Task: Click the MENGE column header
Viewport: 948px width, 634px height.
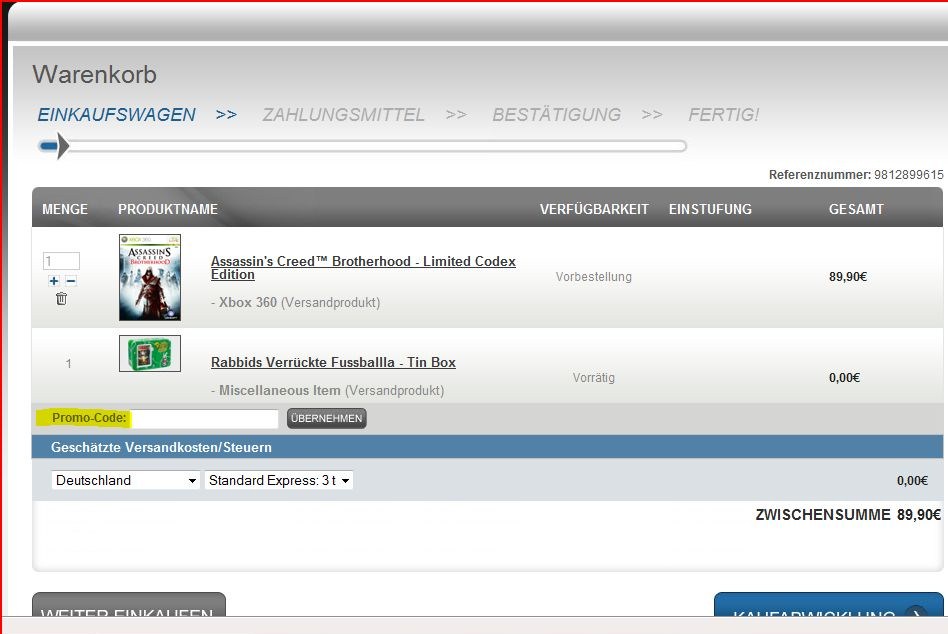Action: [65, 209]
